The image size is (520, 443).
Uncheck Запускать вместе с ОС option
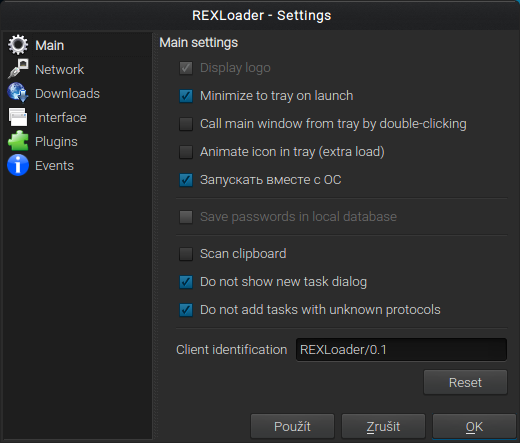(186, 180)
